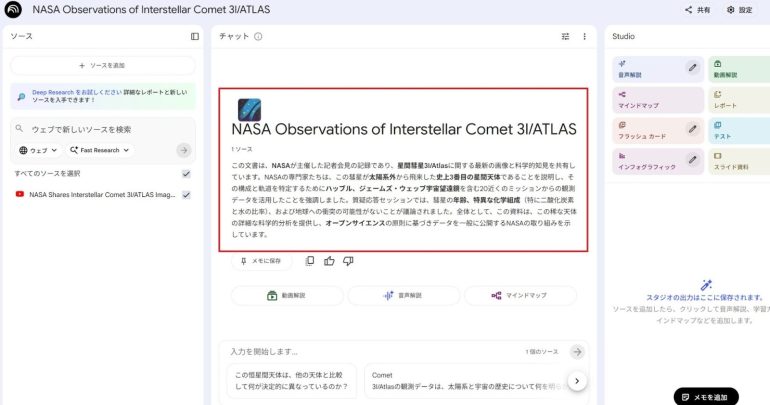Click メモに保存 button below summary
Screen dimensions: 770x405
pyautogui.click(x=261, y=261)
